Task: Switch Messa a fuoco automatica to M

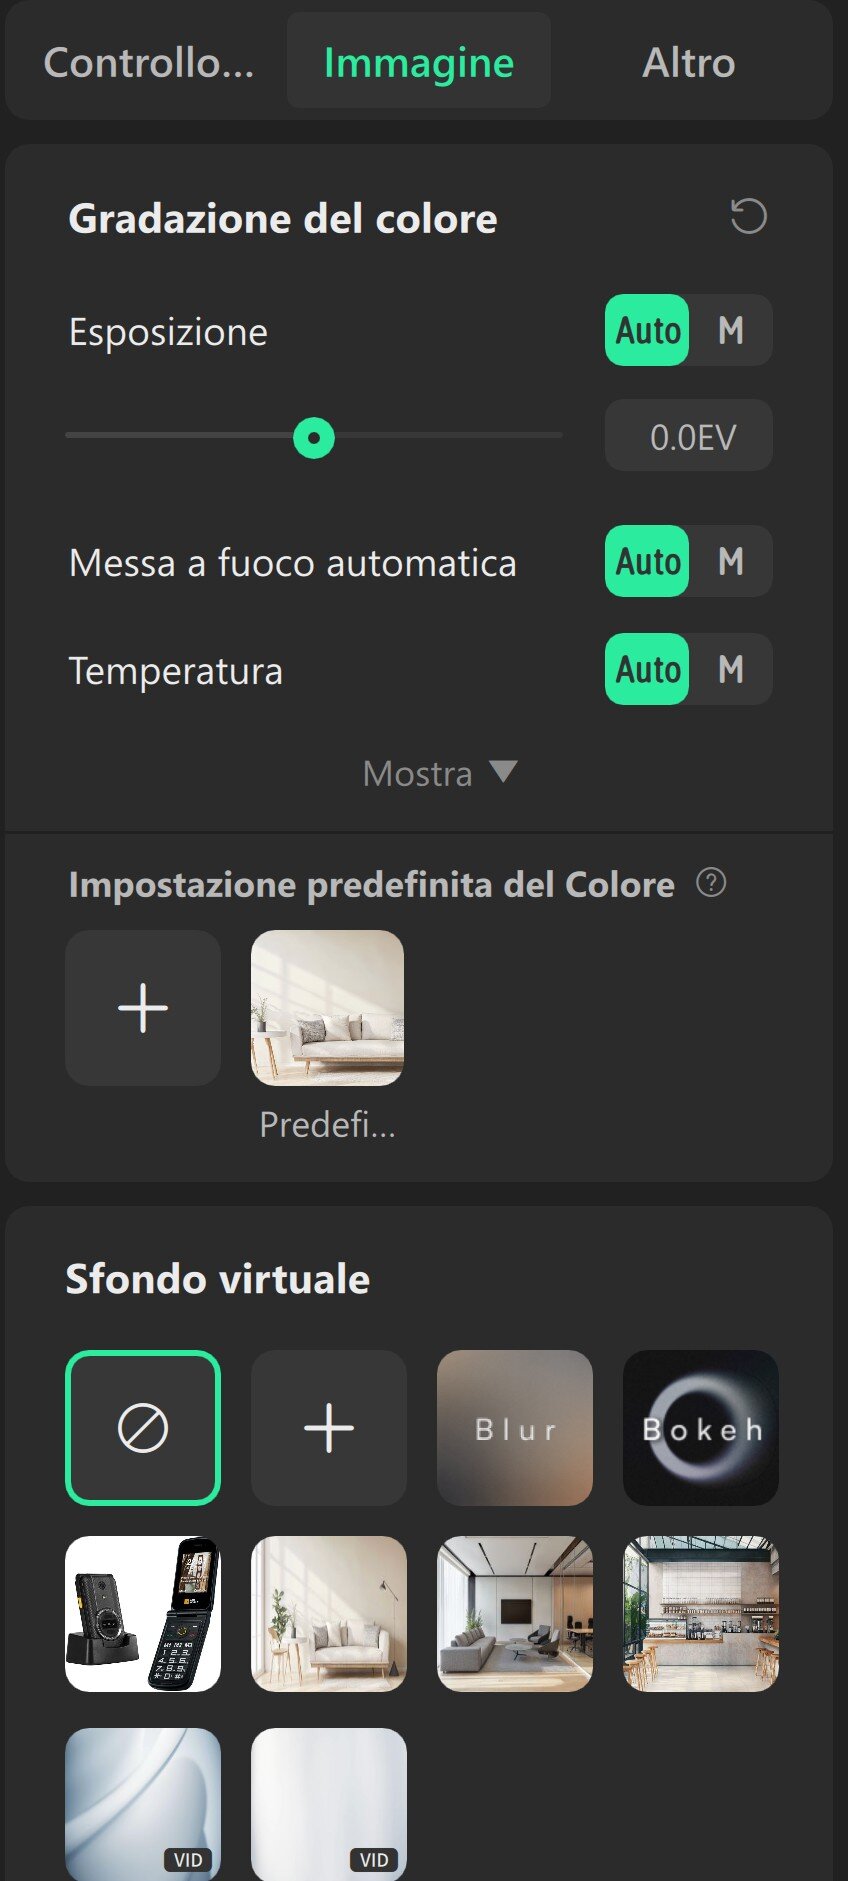Action: pos(731,561)
